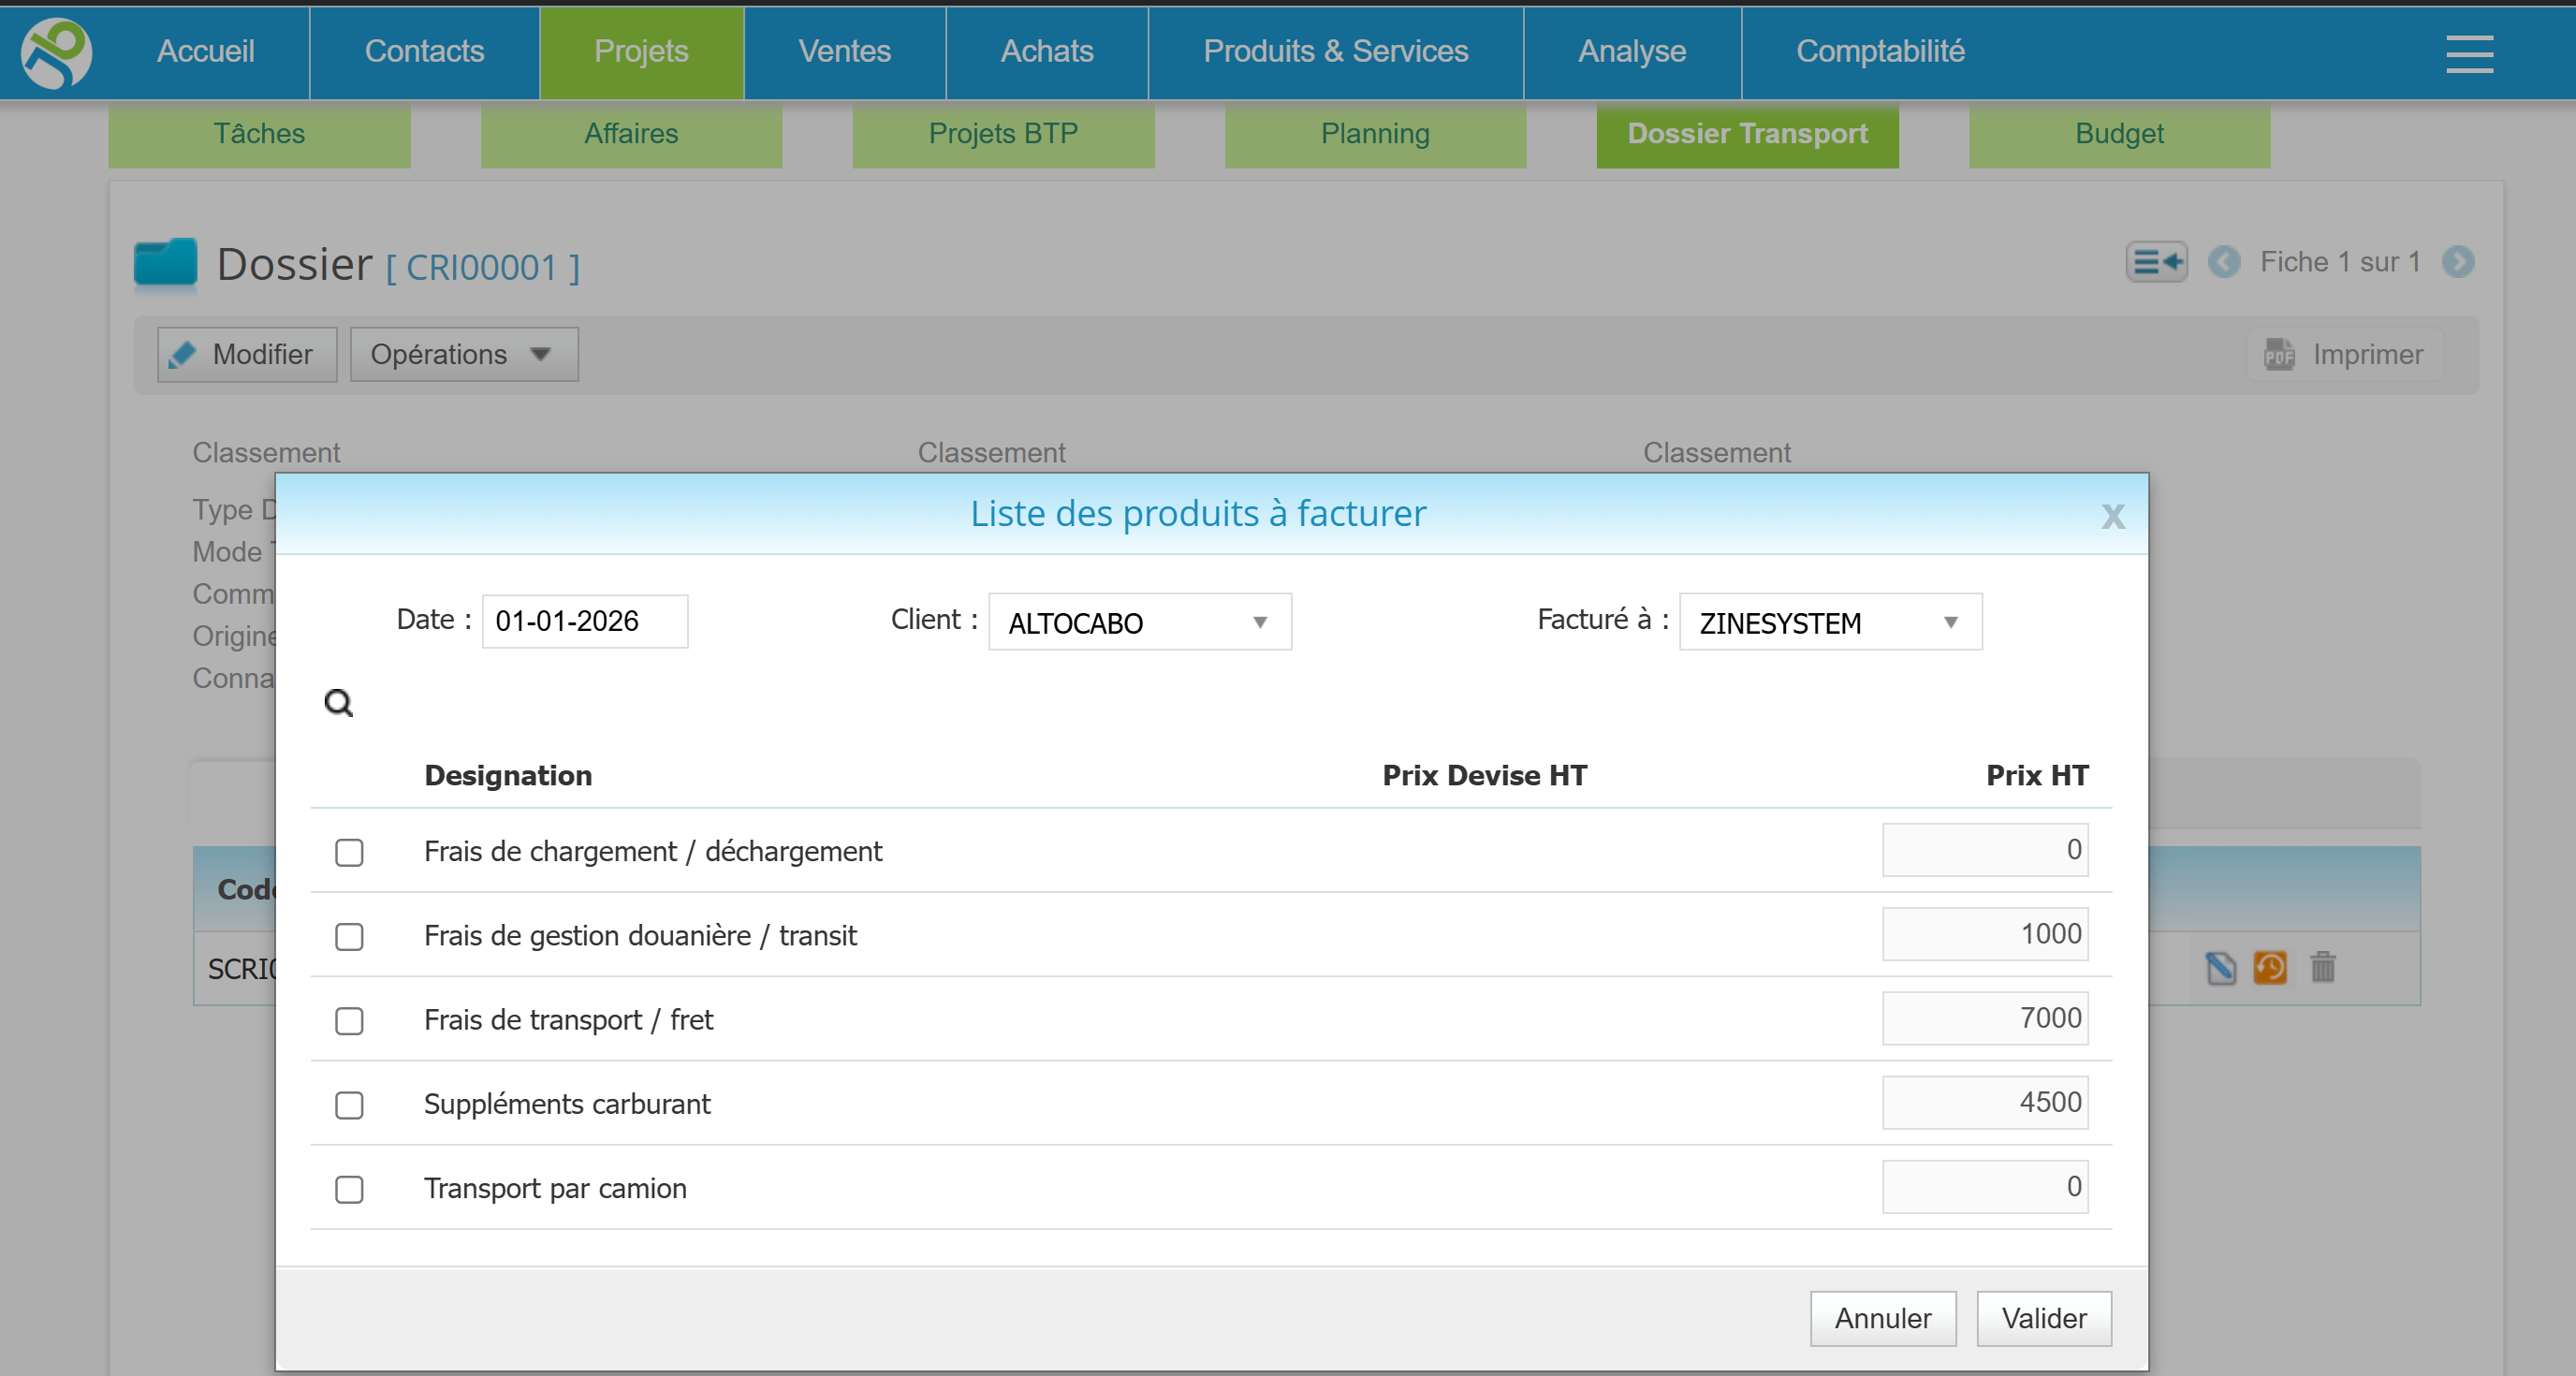This screenshot has height=1376, width=2576.
Task: Tick Suppléments carburant checkbox
Action: (349, 1105)
